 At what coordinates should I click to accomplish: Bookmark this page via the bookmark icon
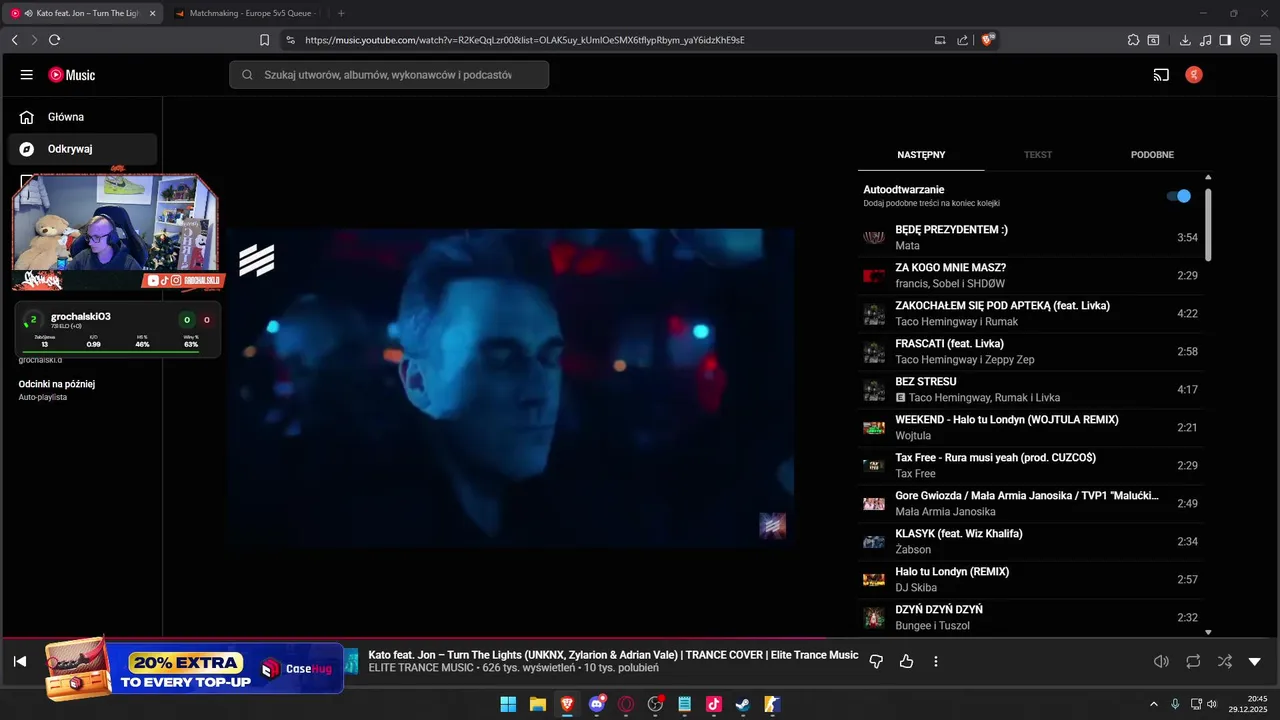point(264,40)
